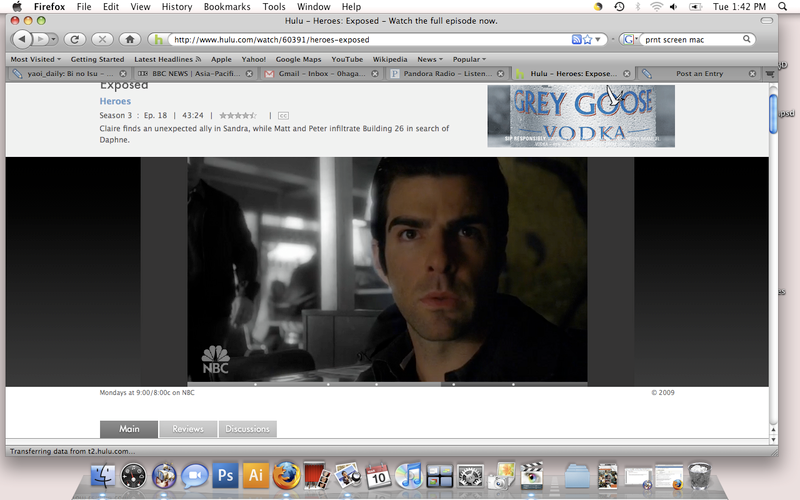Open Spotlight search in menu bar
The image size is (800, 500).
pyautogui.click(x=782, y=7)
